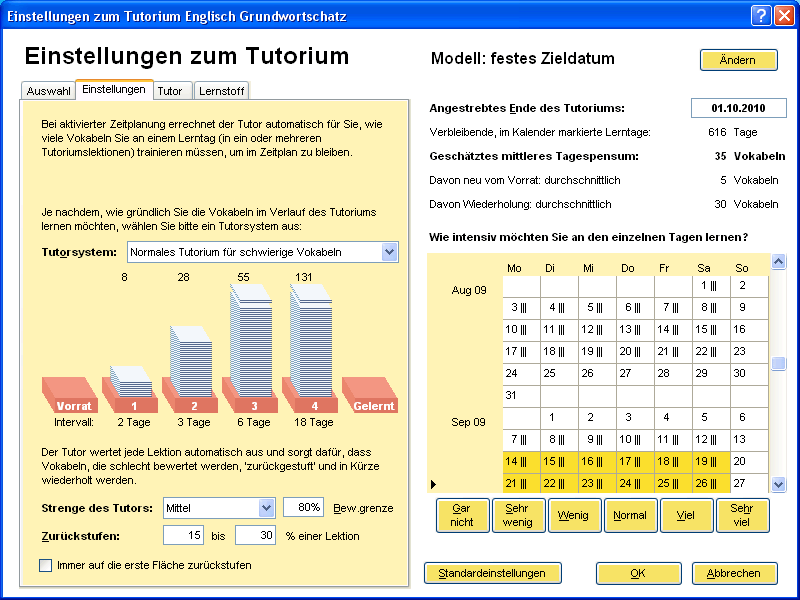Select day 24 in Aug 09
800x600 pixels.
pos(521,374)
